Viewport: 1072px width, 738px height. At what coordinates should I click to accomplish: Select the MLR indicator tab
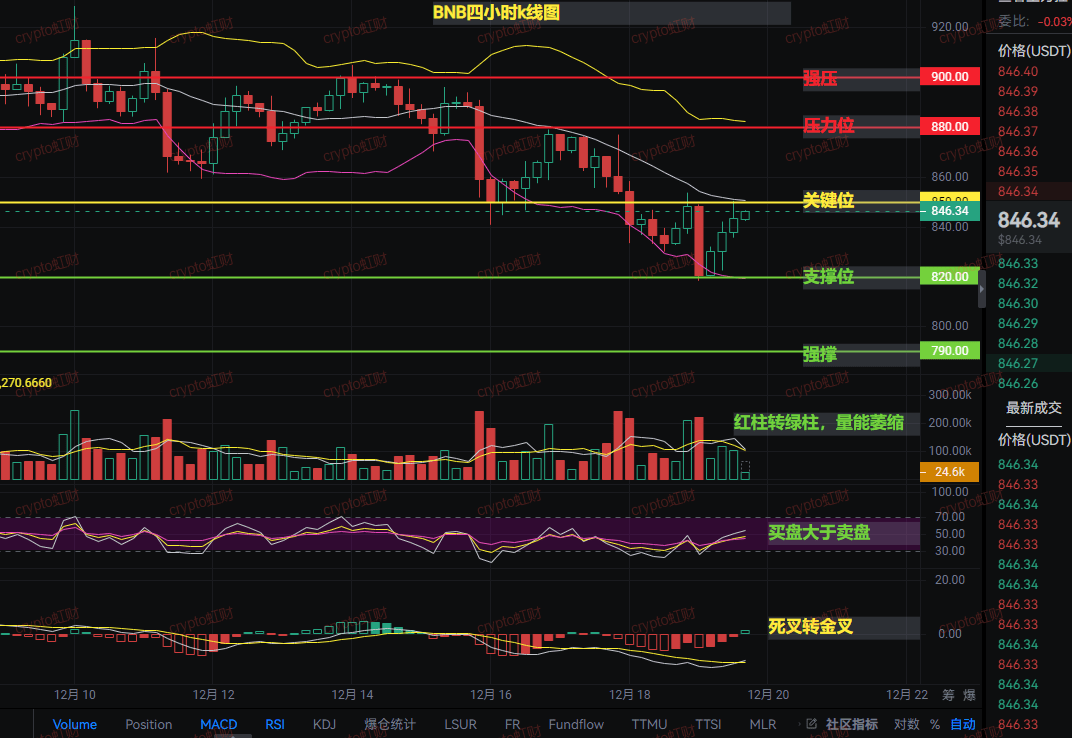click(762, 724)
